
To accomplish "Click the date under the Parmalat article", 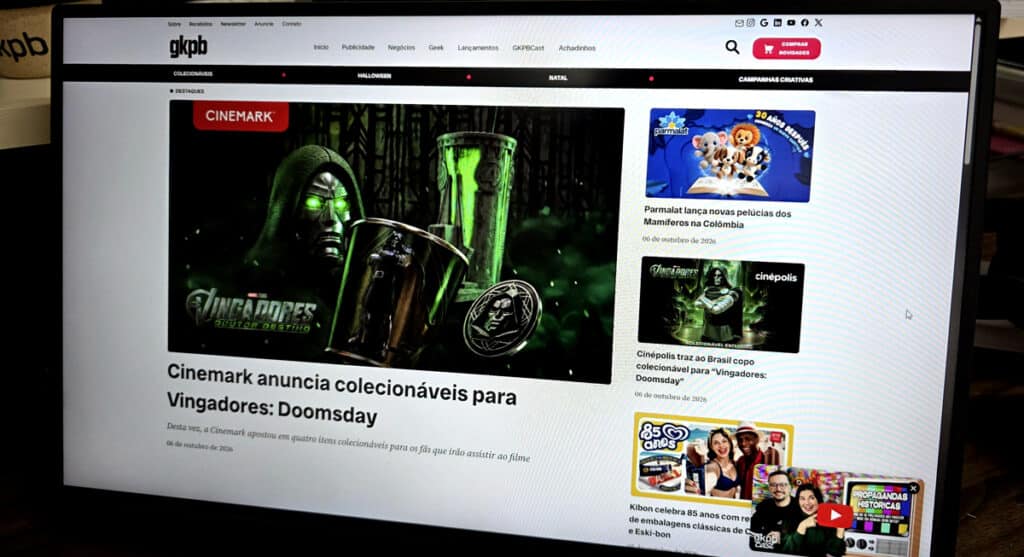I will pos(679,240).
